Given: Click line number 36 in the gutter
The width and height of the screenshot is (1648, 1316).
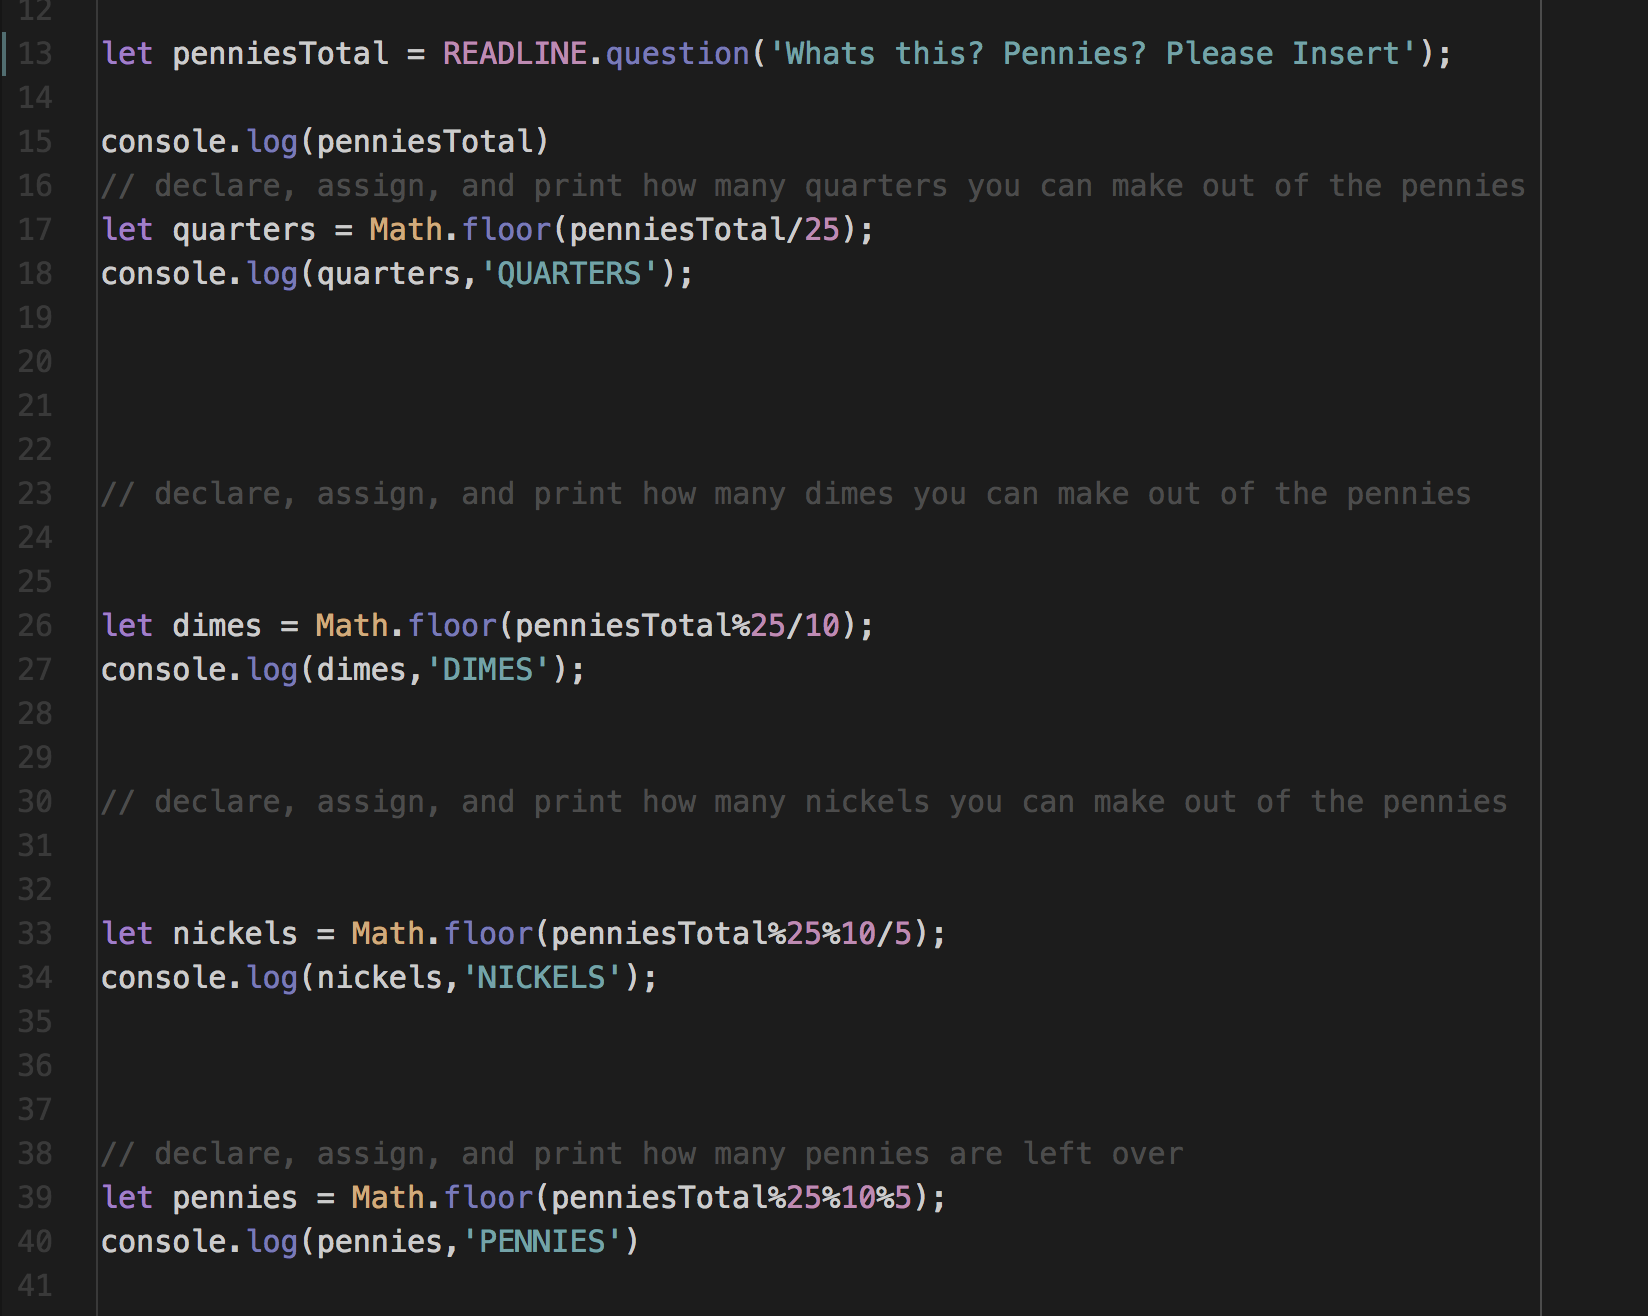Looking at the screenshot, I should [x=35, y=1065].
